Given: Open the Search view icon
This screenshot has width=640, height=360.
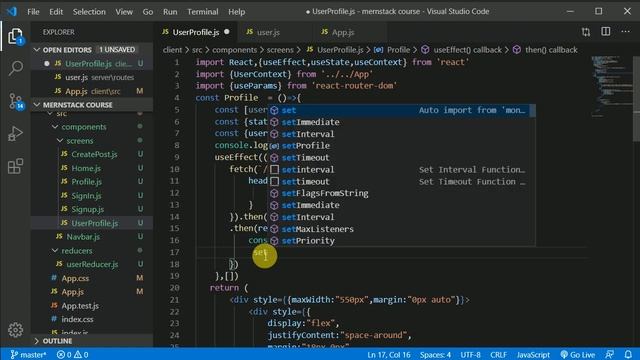Looking at the screenshot, I should (x=16, y=68).
